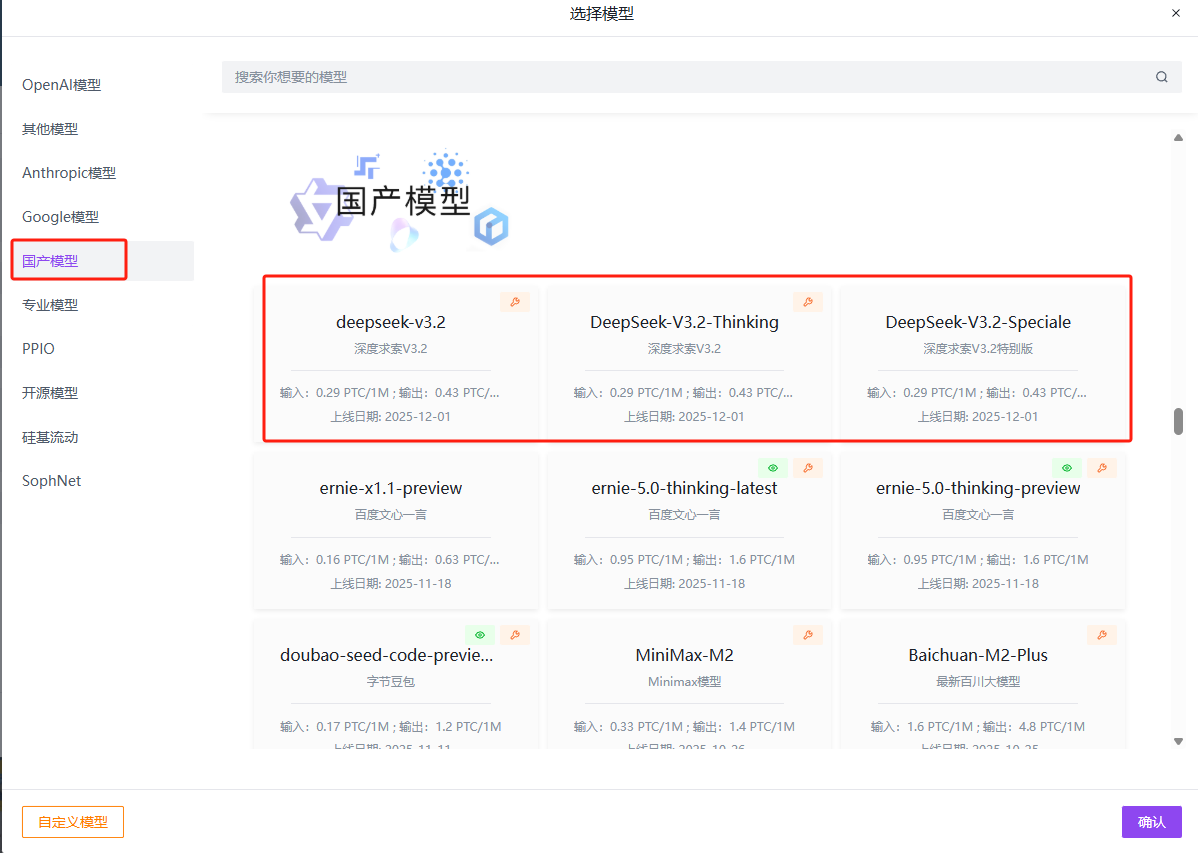Click the wrench icon on Baichuan-M2-Plus card
1198x853 pixels.
1102,634
